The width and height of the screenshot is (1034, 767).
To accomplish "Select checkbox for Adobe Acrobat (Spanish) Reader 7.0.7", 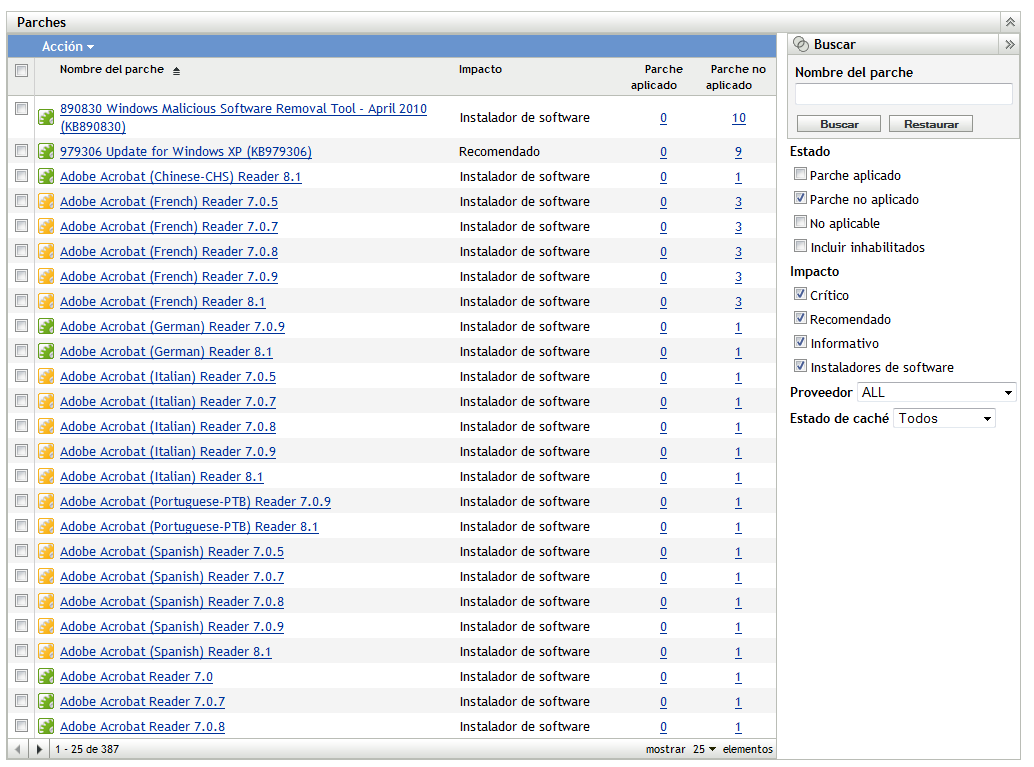I will (22, 576).
